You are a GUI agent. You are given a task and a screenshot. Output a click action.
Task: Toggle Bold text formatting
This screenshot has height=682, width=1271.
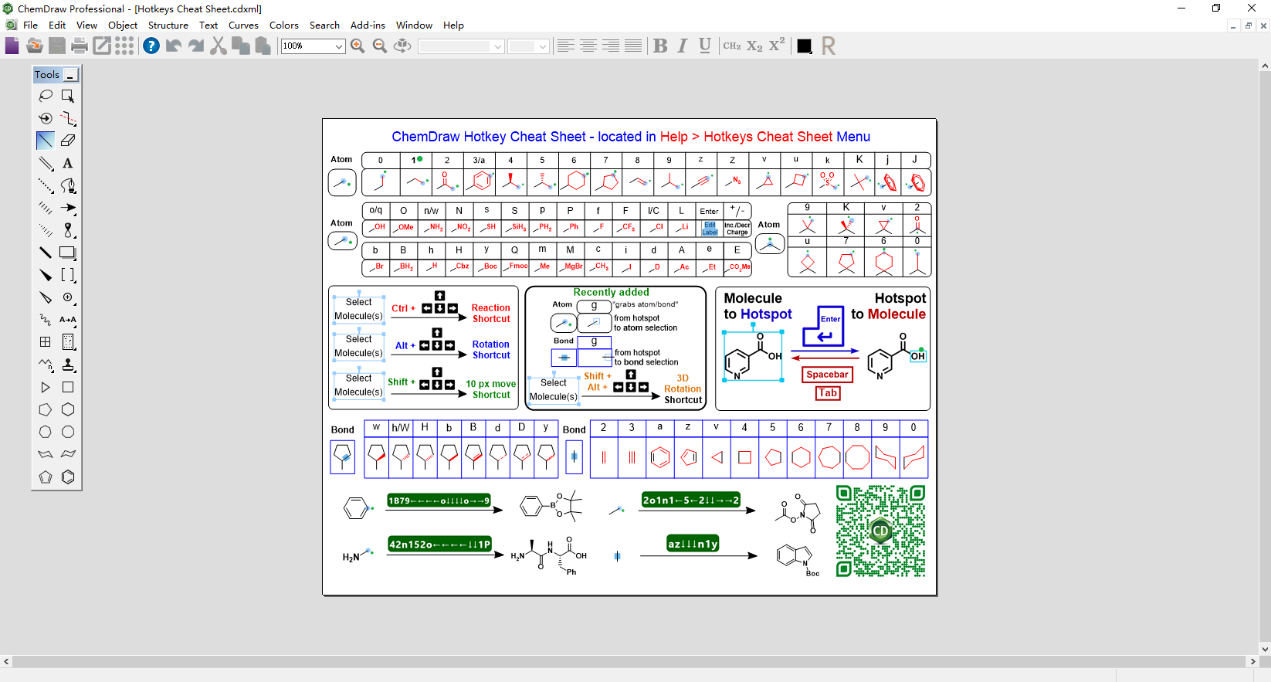660,46
